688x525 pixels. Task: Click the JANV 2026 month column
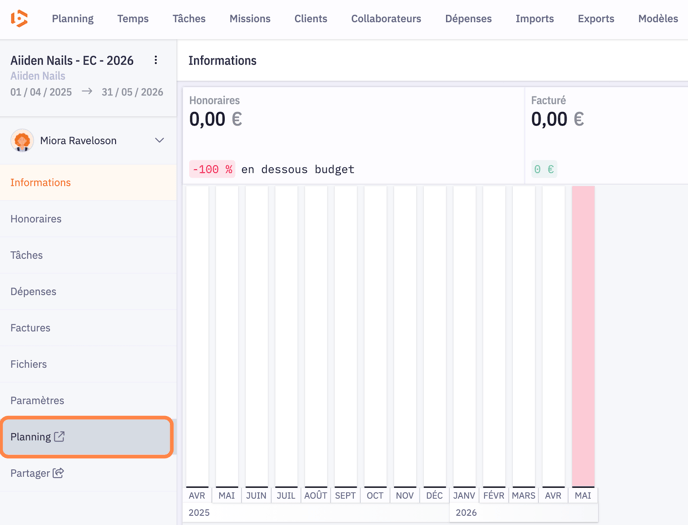point(464,336)
